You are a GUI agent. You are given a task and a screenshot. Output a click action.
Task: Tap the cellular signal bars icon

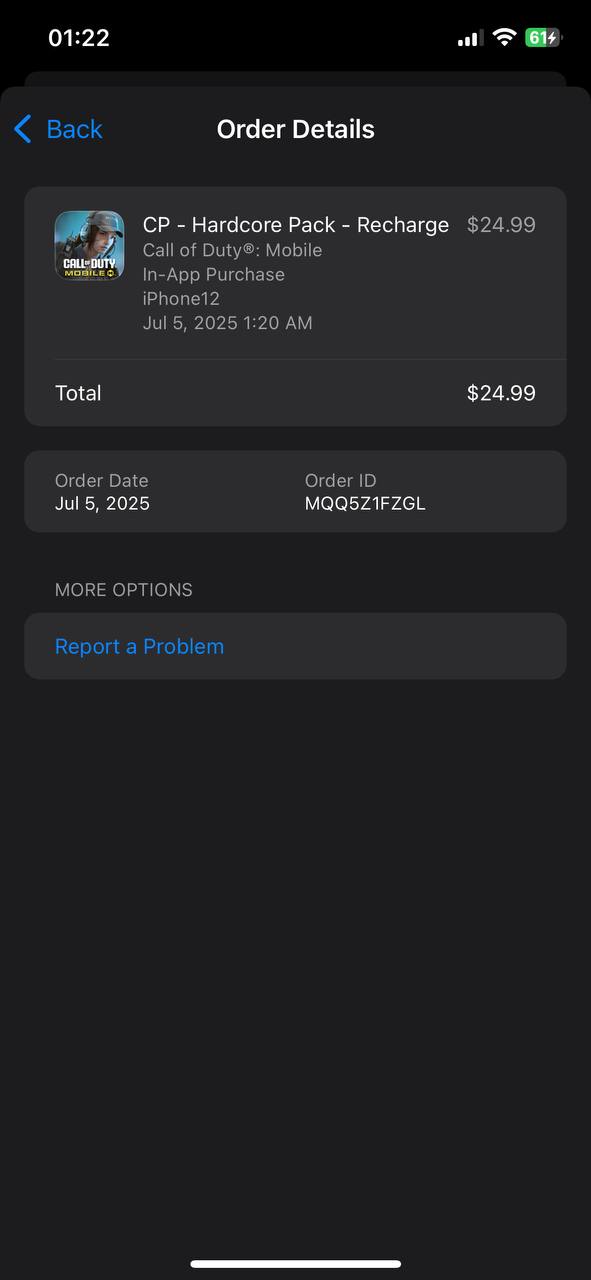coord(470,38)
